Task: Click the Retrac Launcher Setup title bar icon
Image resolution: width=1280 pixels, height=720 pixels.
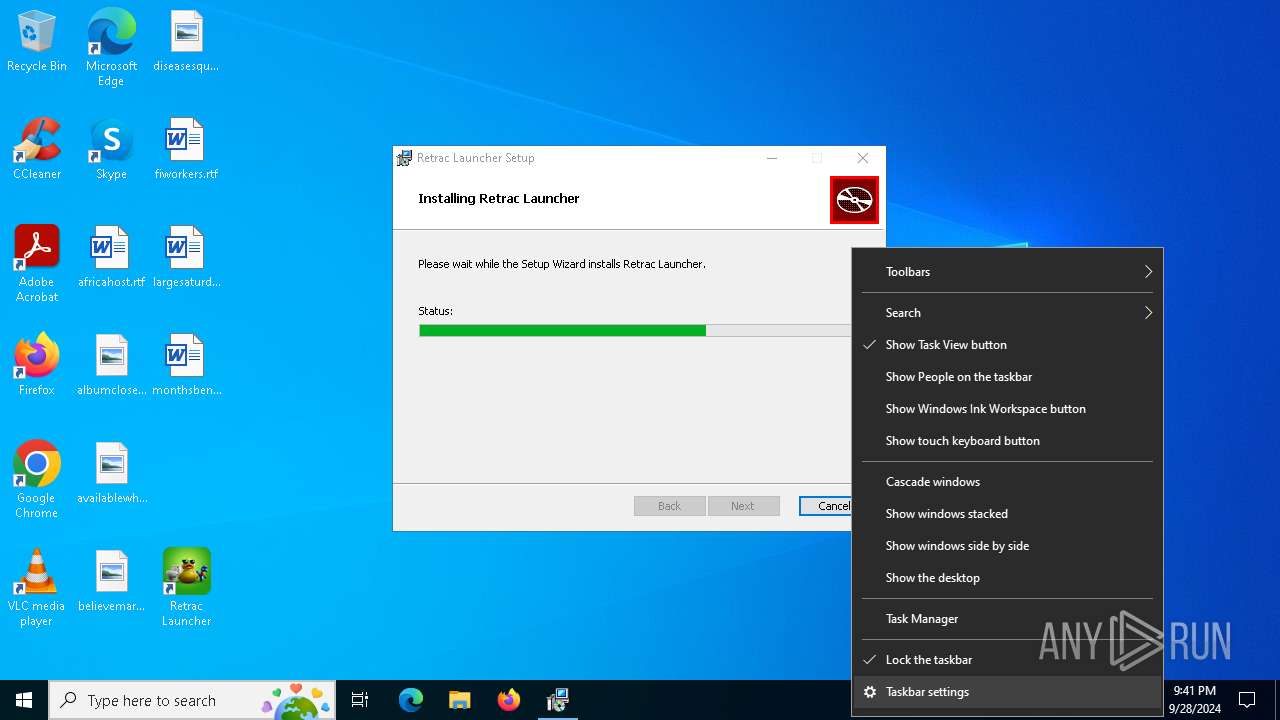Action: pyautogui.click(x=404, y=158)
